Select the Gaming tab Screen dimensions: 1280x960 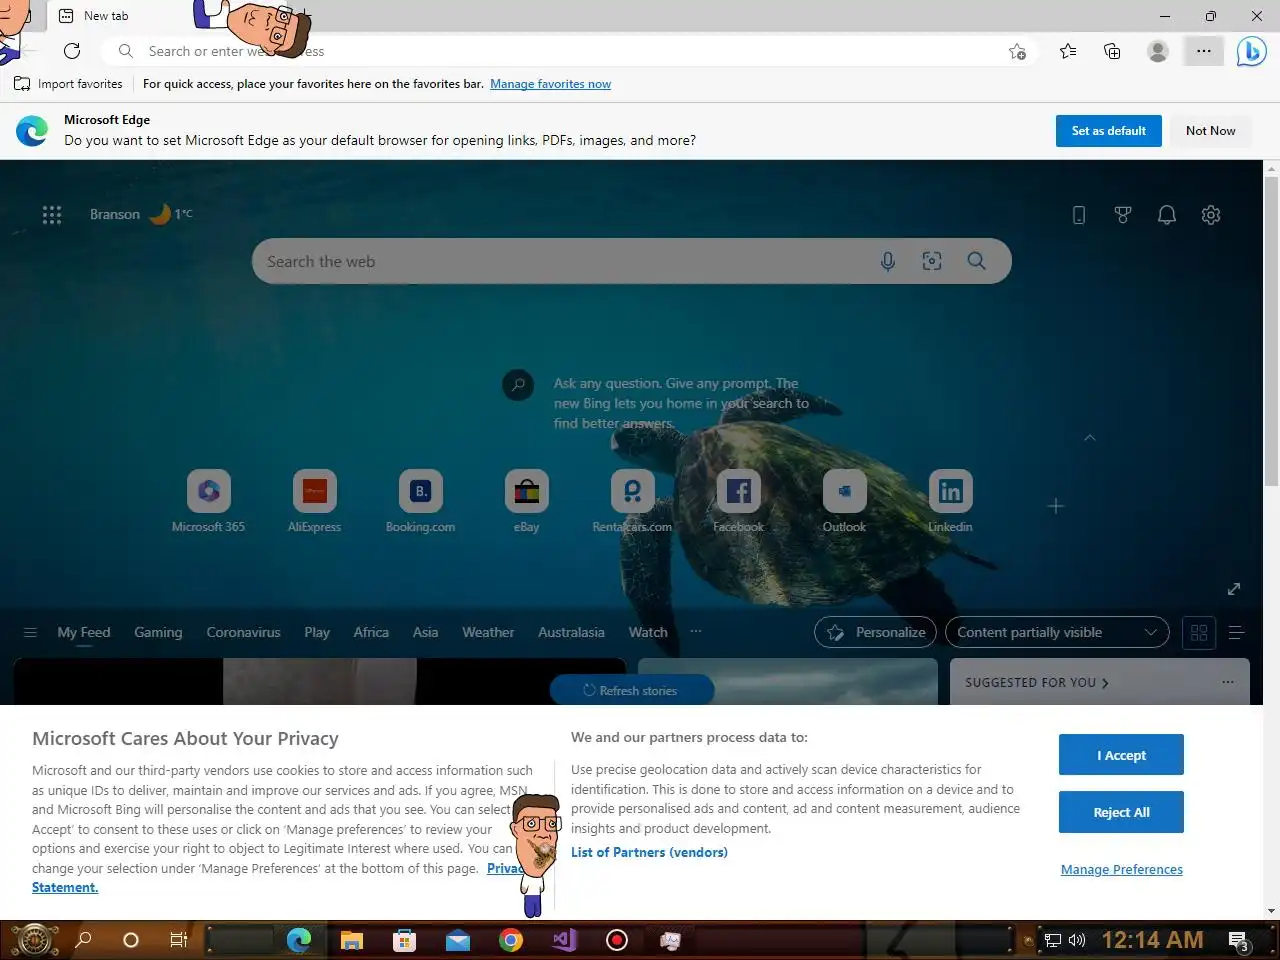tap(158, 632)
